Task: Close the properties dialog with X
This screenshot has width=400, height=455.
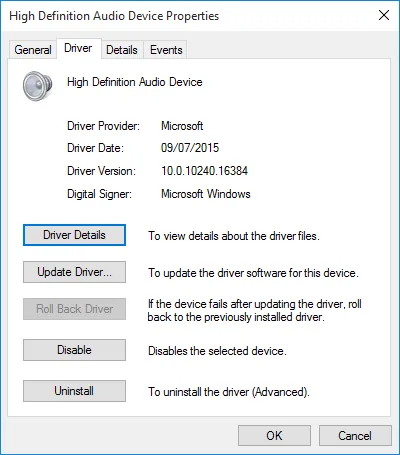Action: [384, 15]
